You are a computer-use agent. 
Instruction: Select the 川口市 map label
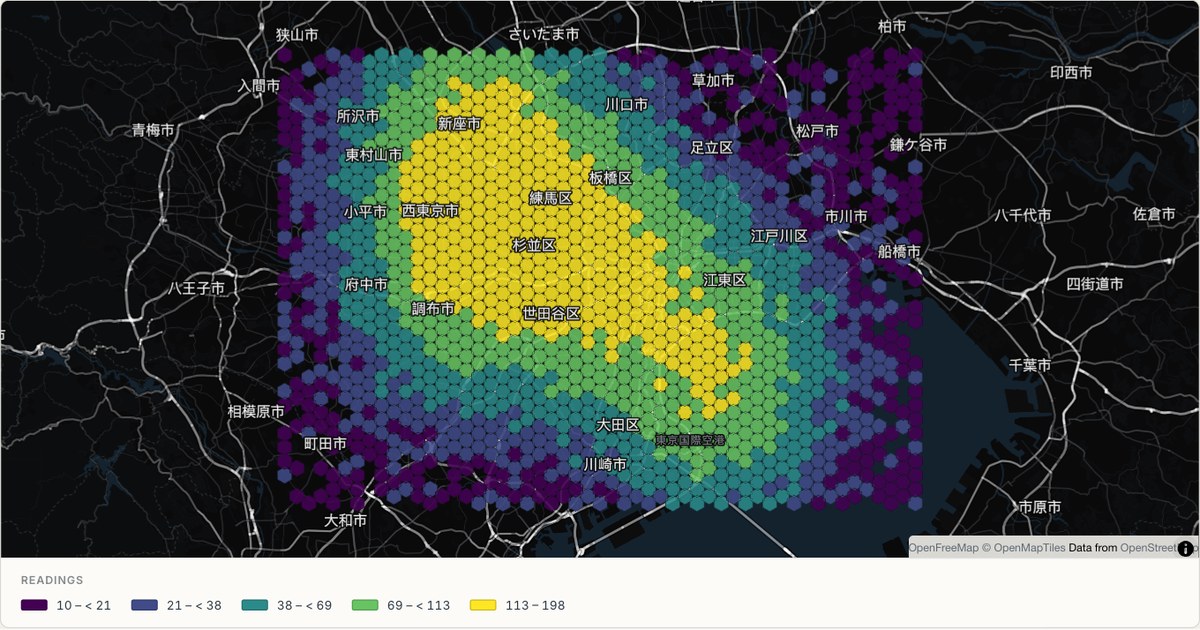(626, 104)
